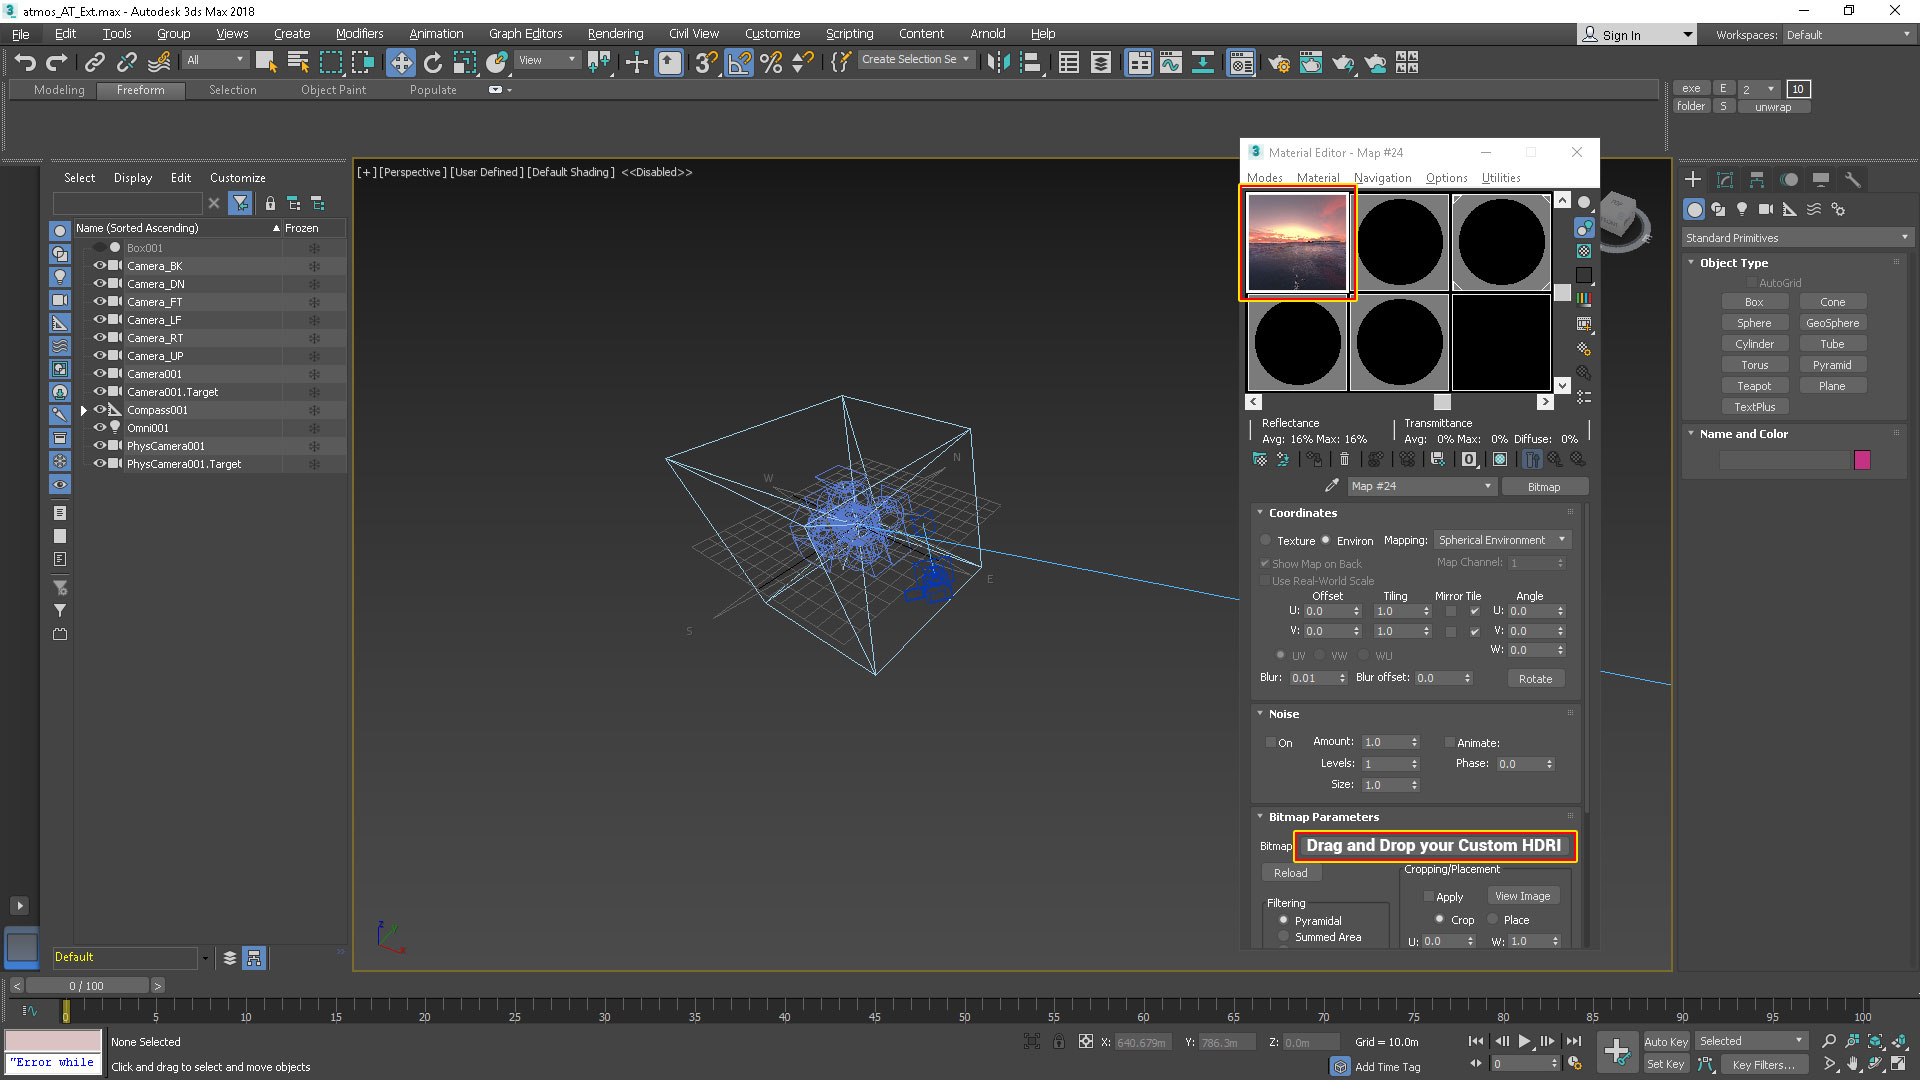
Task: Click the Undo arrow icon
Action: coord(25,62)
